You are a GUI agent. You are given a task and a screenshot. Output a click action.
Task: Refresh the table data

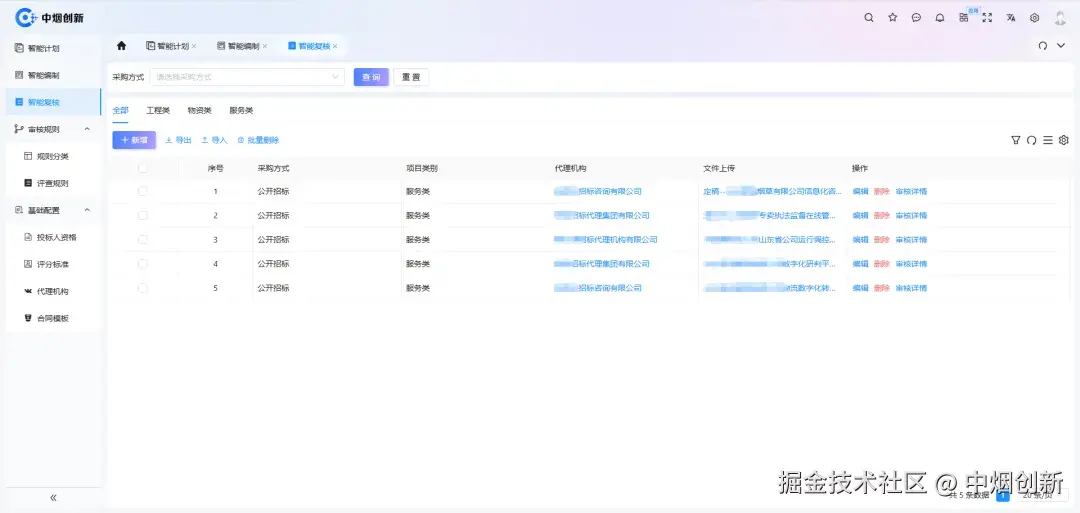(x=1031, y=140)
